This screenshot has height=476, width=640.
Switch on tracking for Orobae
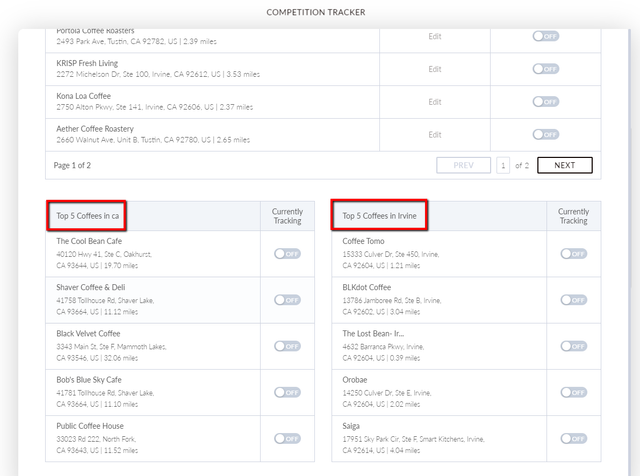point(573,392)
